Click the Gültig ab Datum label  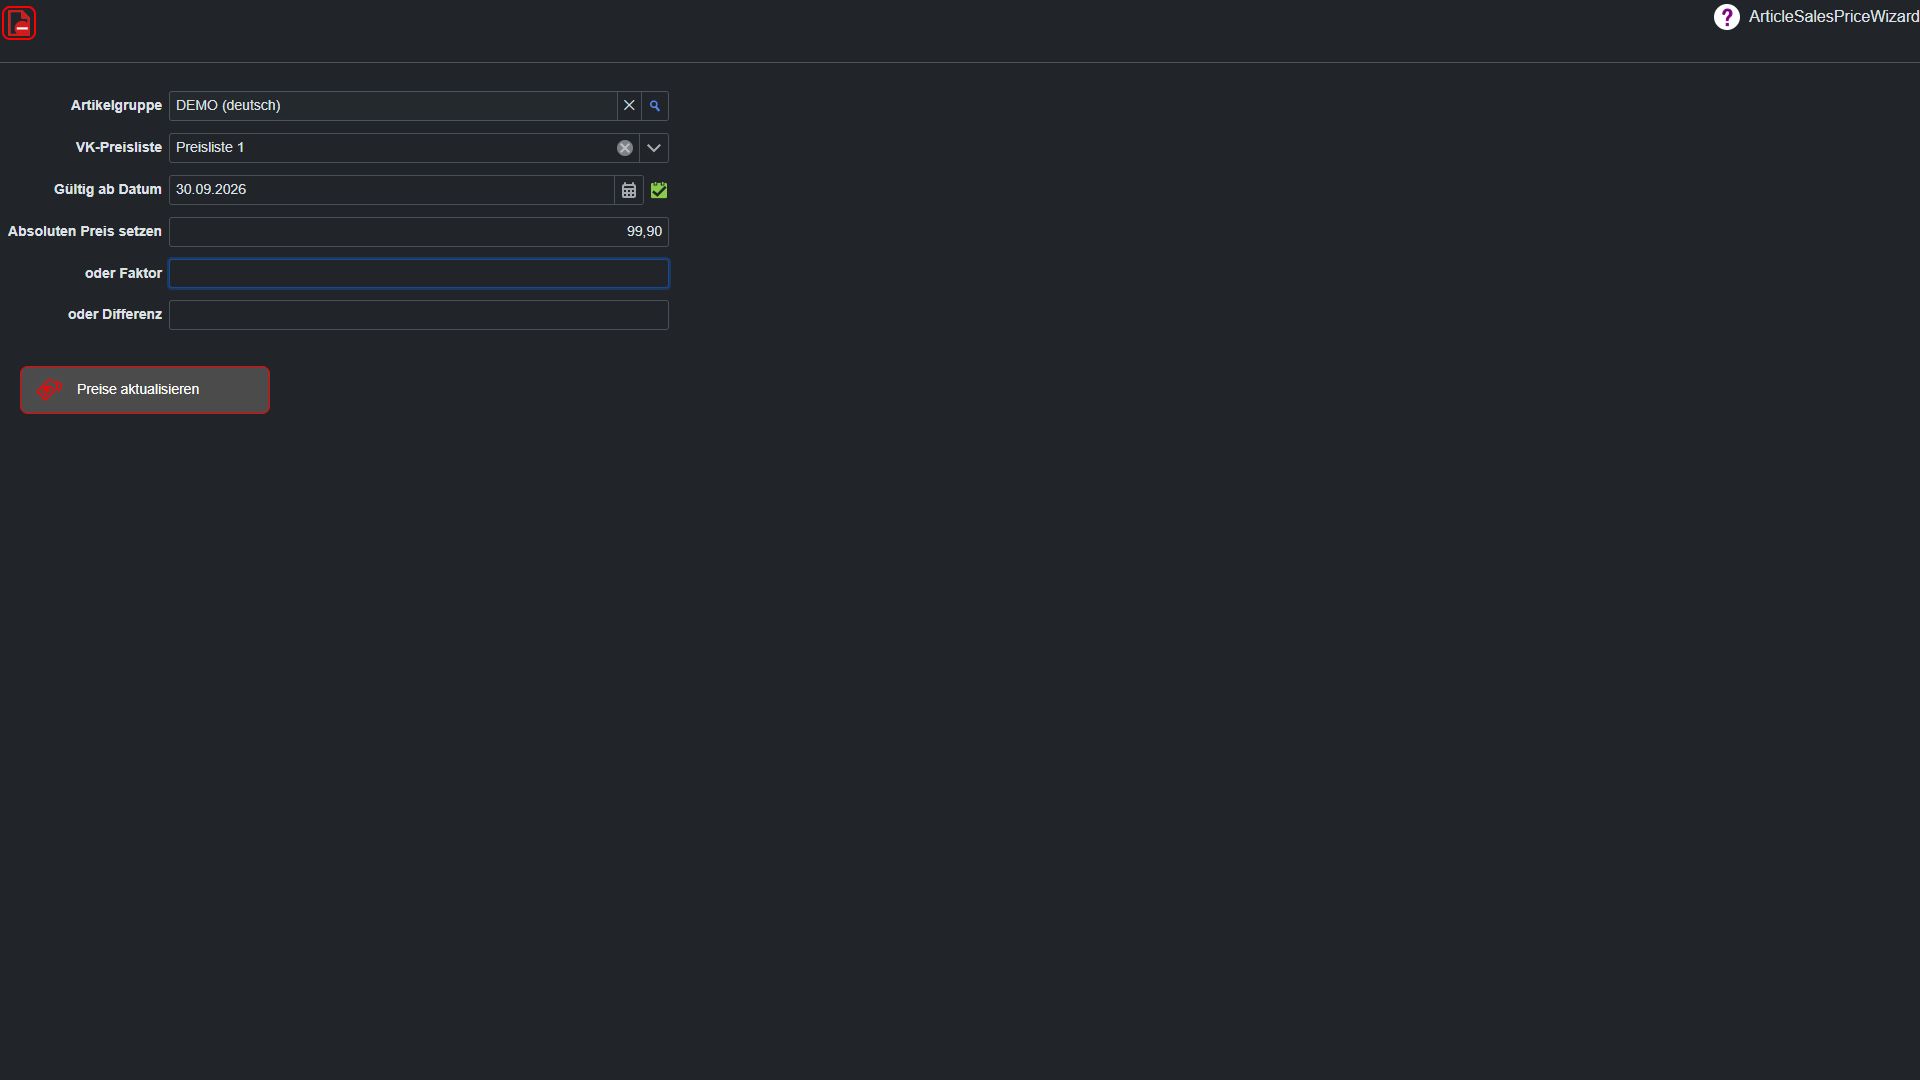tap(107, 190)
